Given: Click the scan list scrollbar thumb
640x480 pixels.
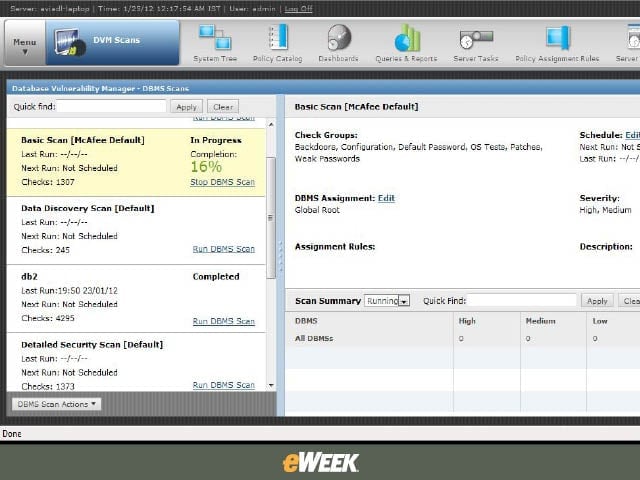Looking at the screenshot, I should tap(271, 218).
